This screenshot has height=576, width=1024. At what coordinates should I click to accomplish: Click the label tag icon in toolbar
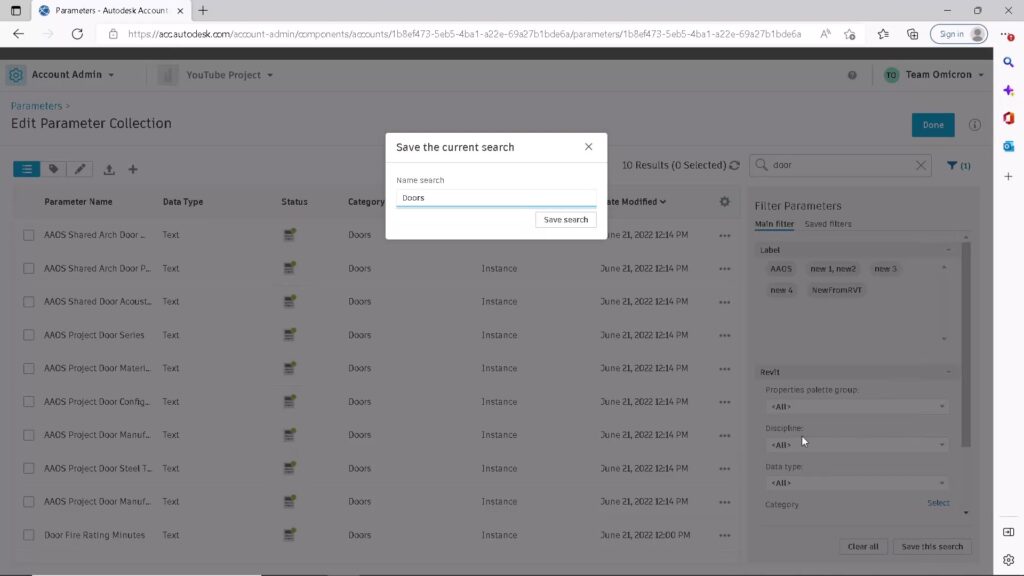[54, 169]
